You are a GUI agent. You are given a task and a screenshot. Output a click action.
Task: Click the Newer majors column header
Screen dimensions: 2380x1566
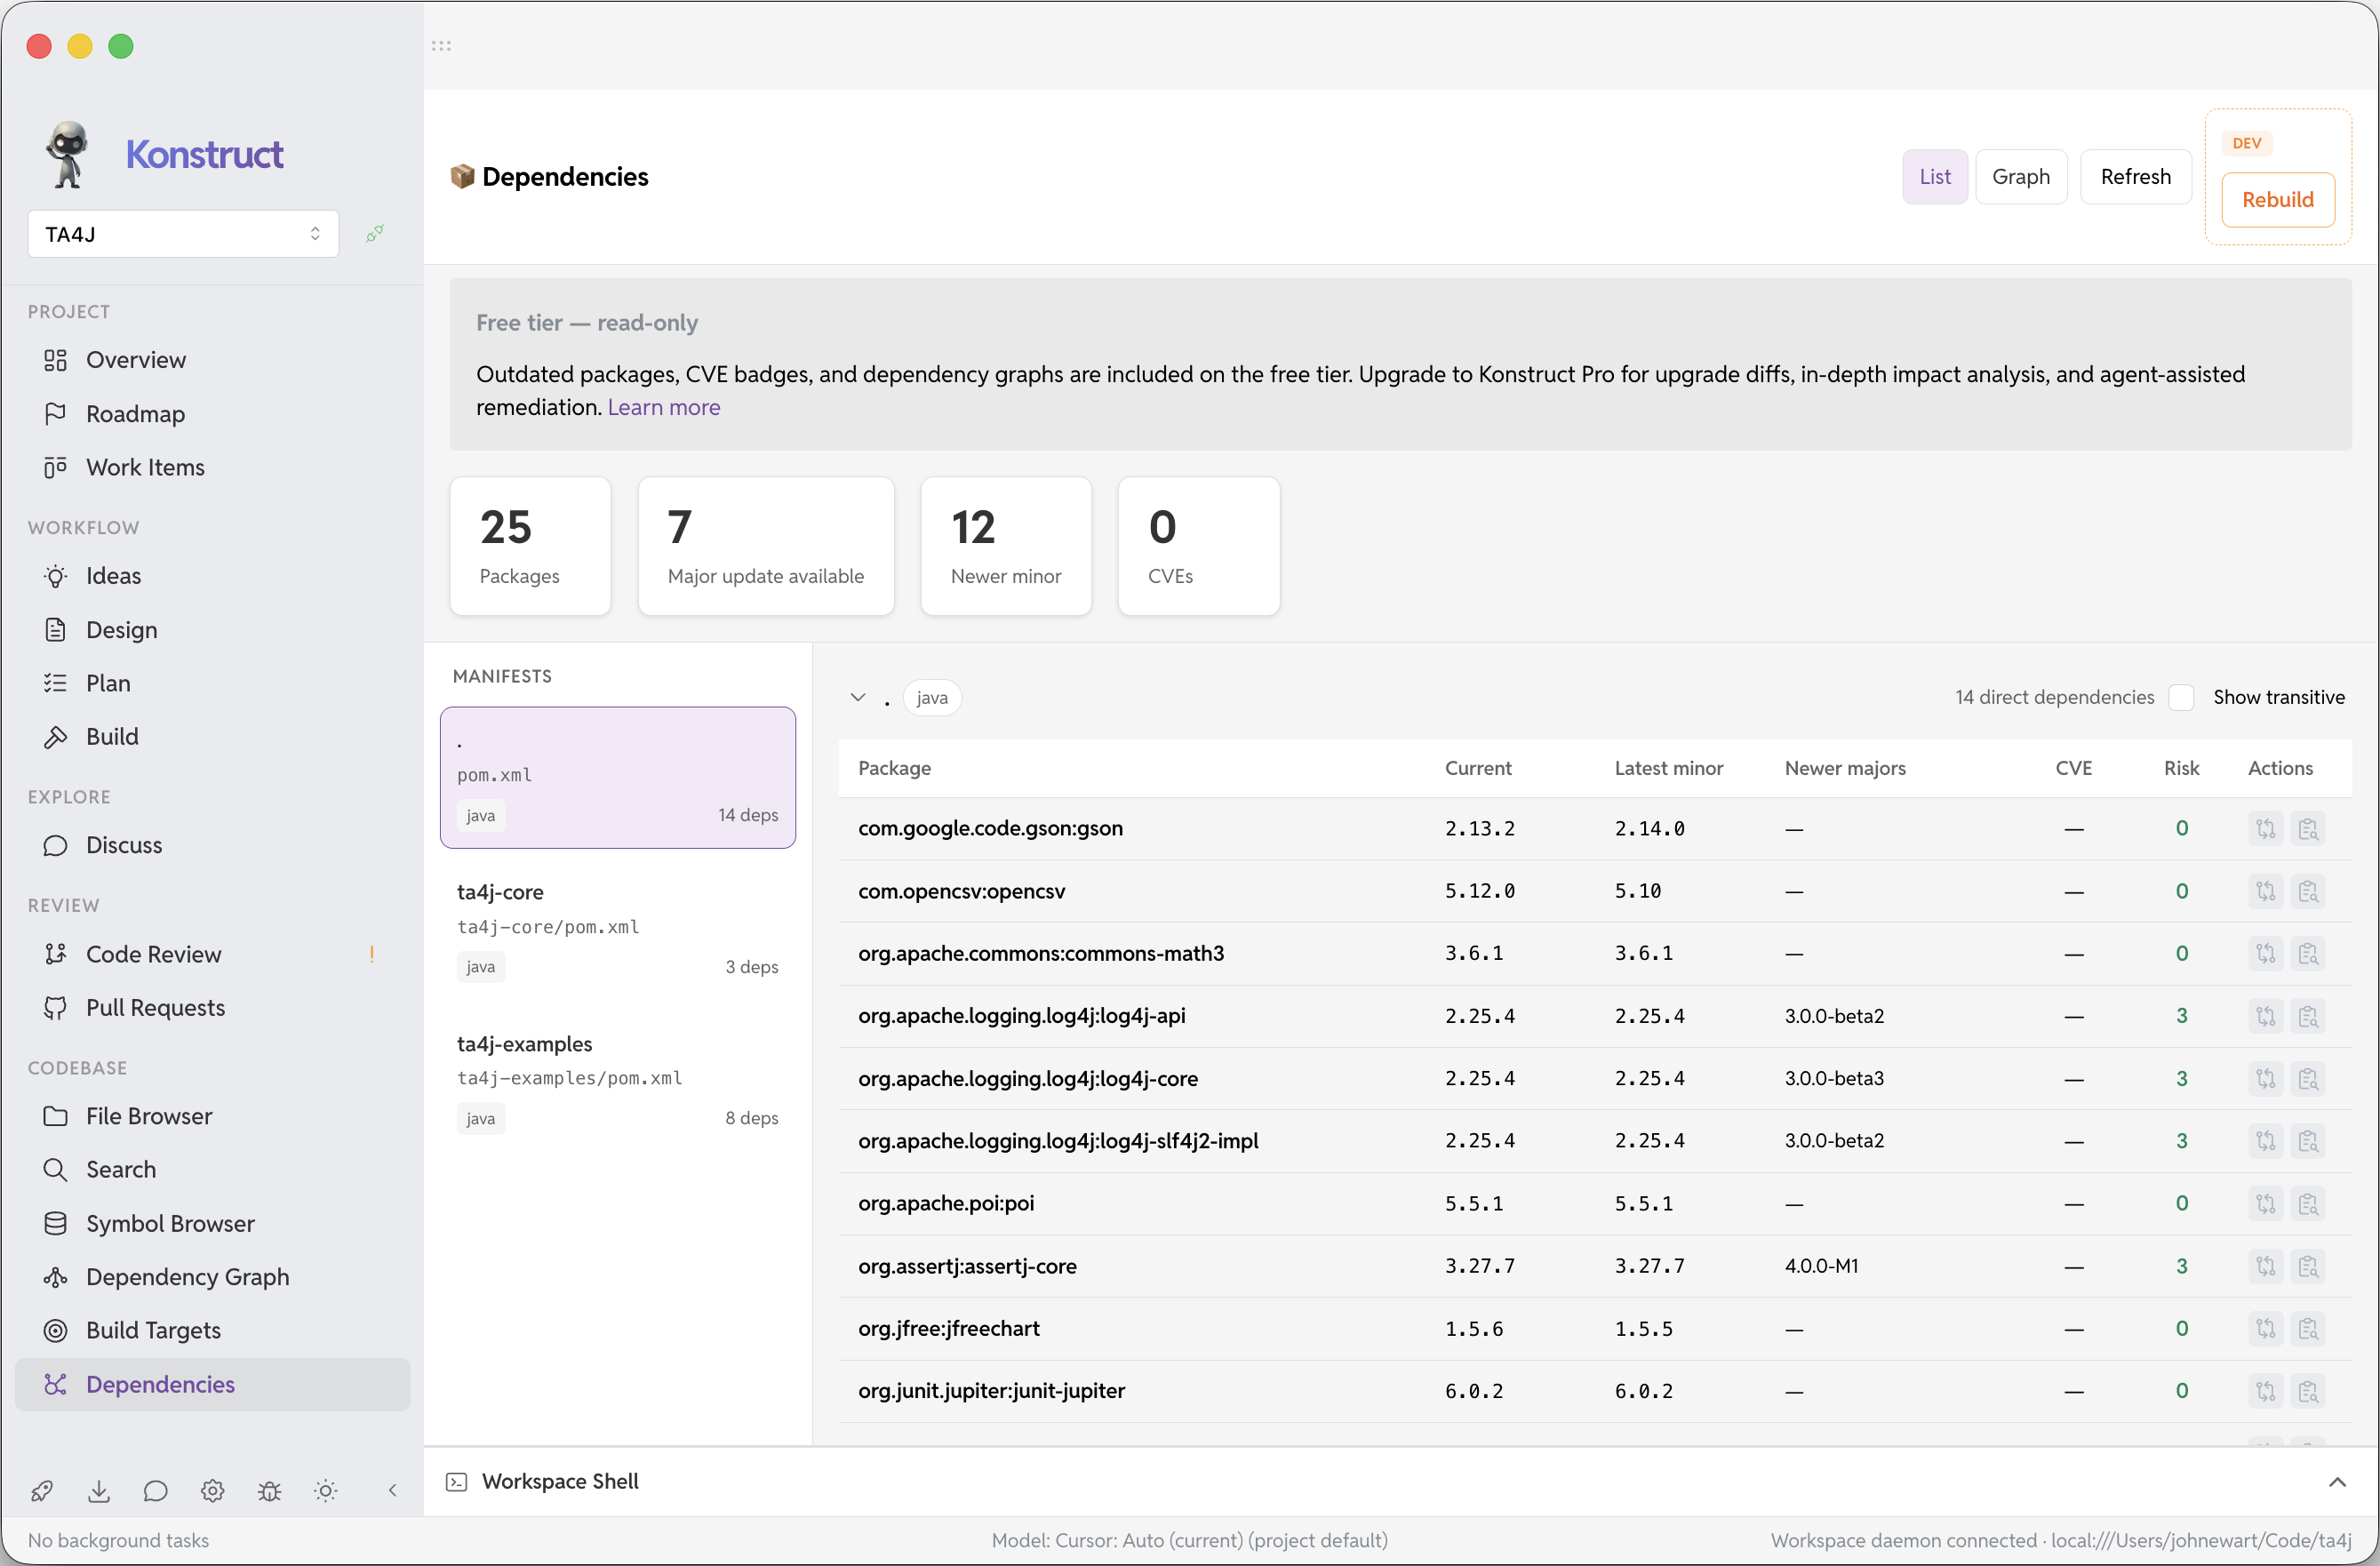[x=1845, y=768]
